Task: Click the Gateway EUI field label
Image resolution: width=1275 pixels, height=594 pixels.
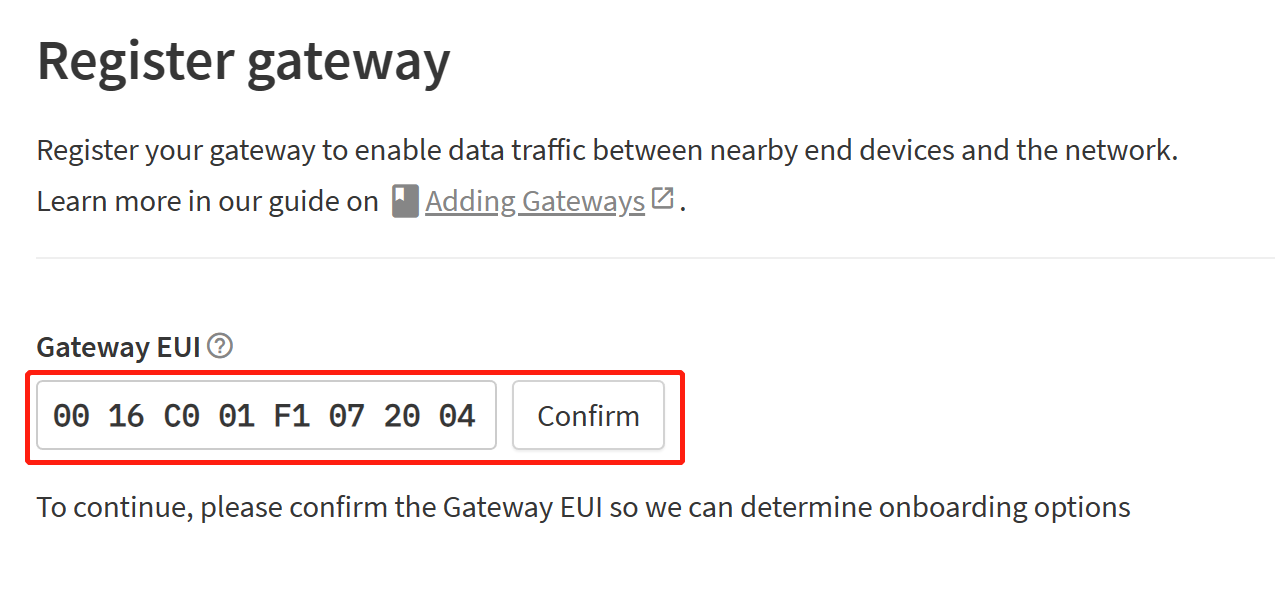Action: click(x=119, y=347)
